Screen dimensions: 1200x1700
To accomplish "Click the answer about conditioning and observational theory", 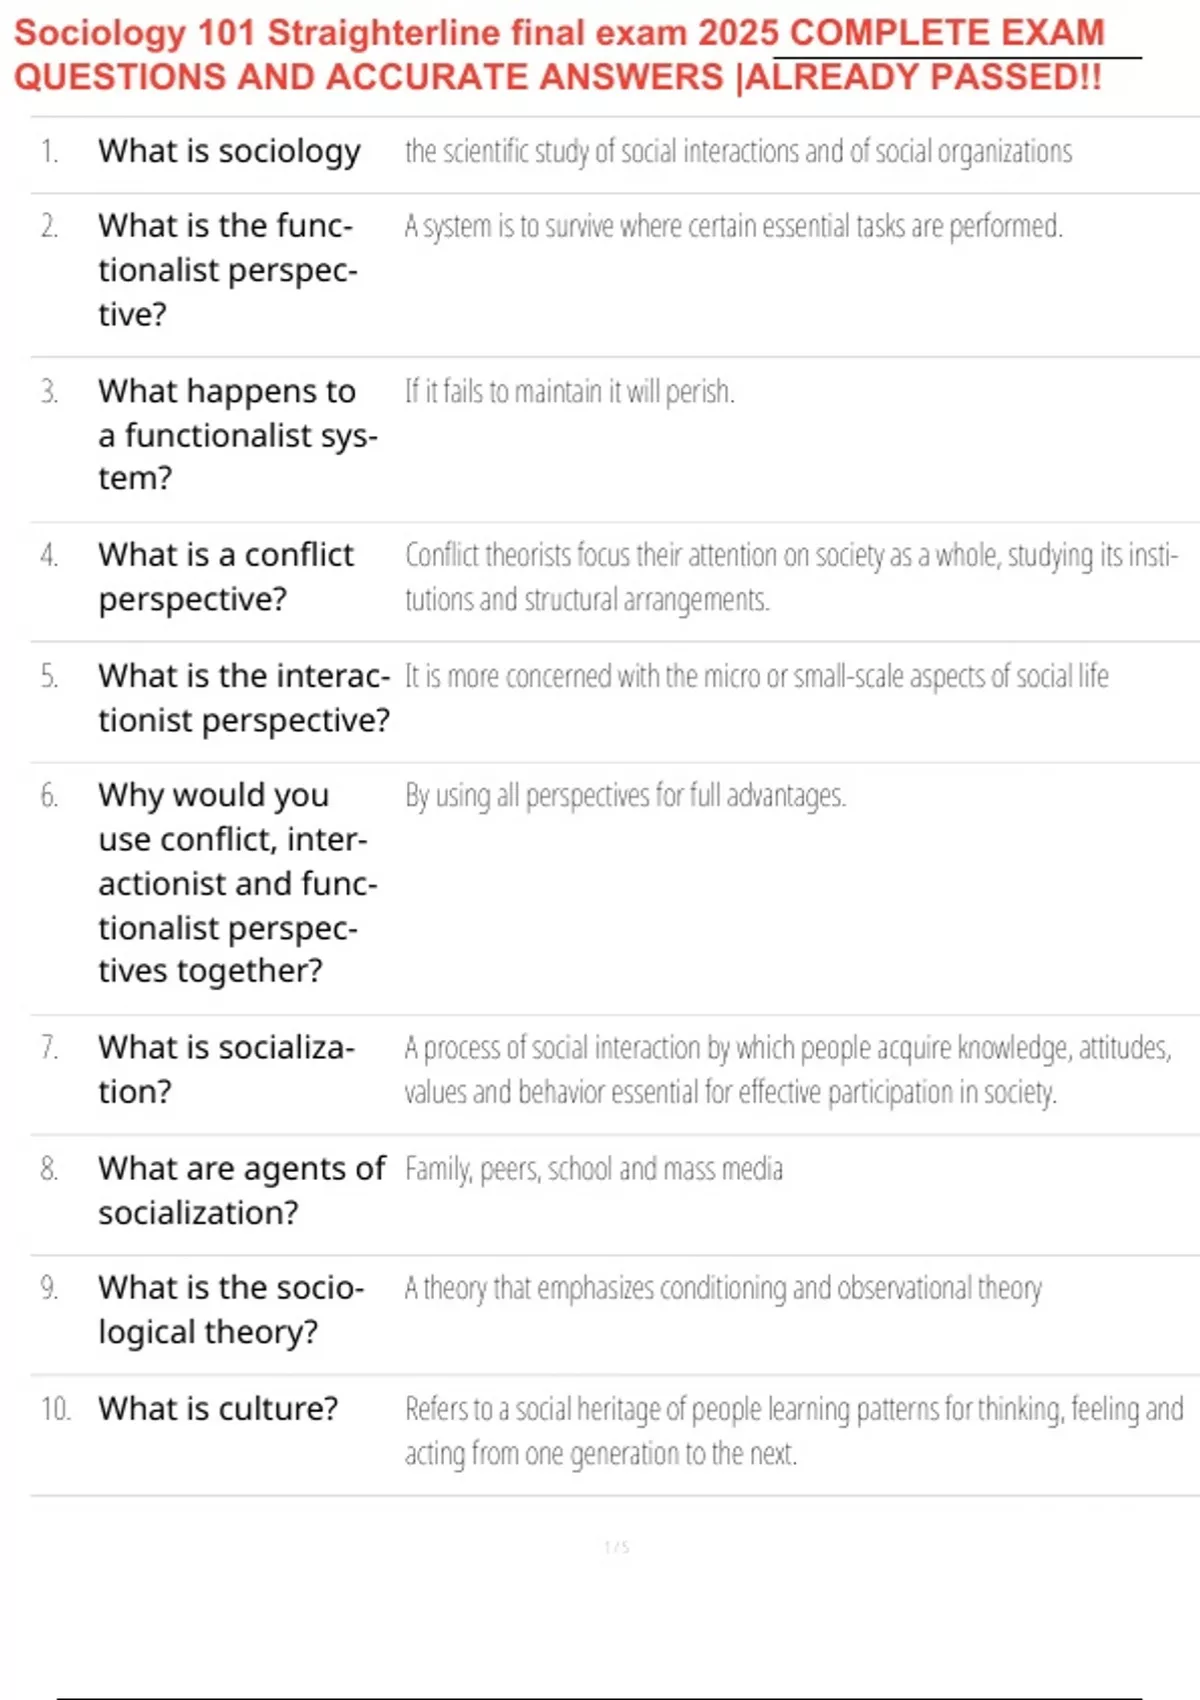I will click(x=723, y=1289).
